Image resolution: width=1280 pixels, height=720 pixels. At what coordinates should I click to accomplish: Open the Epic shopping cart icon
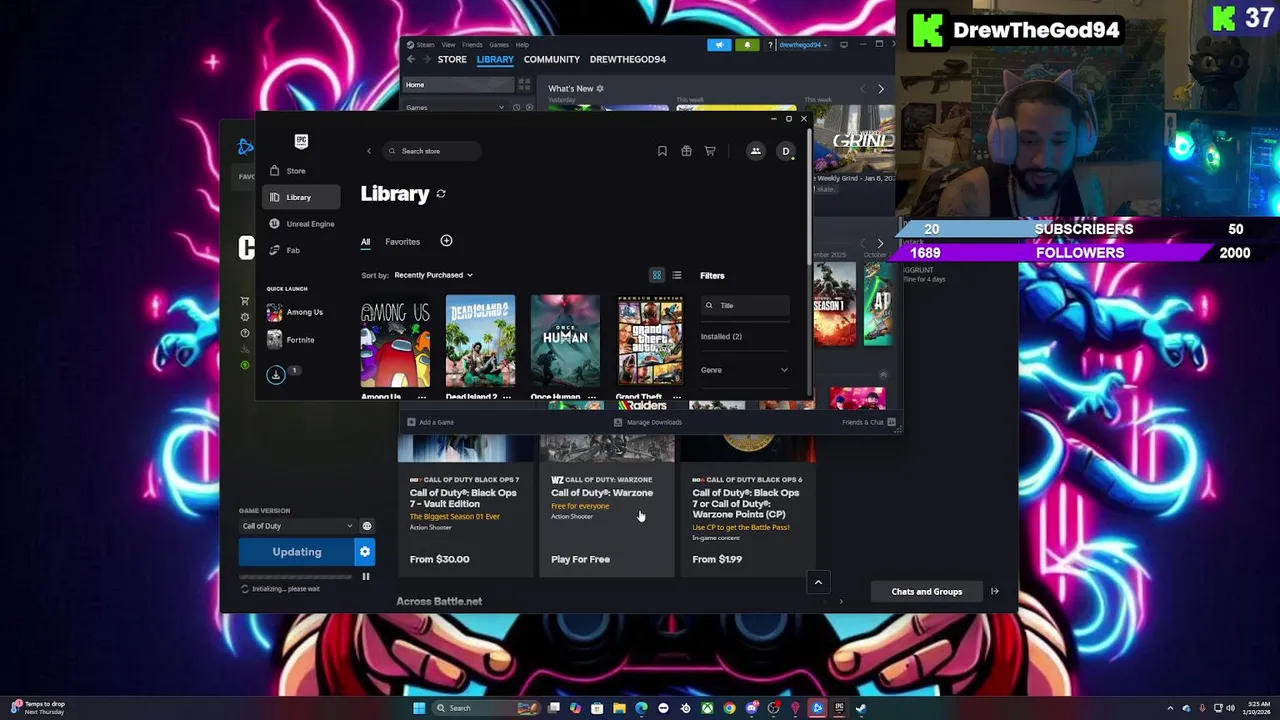(710, 151)
